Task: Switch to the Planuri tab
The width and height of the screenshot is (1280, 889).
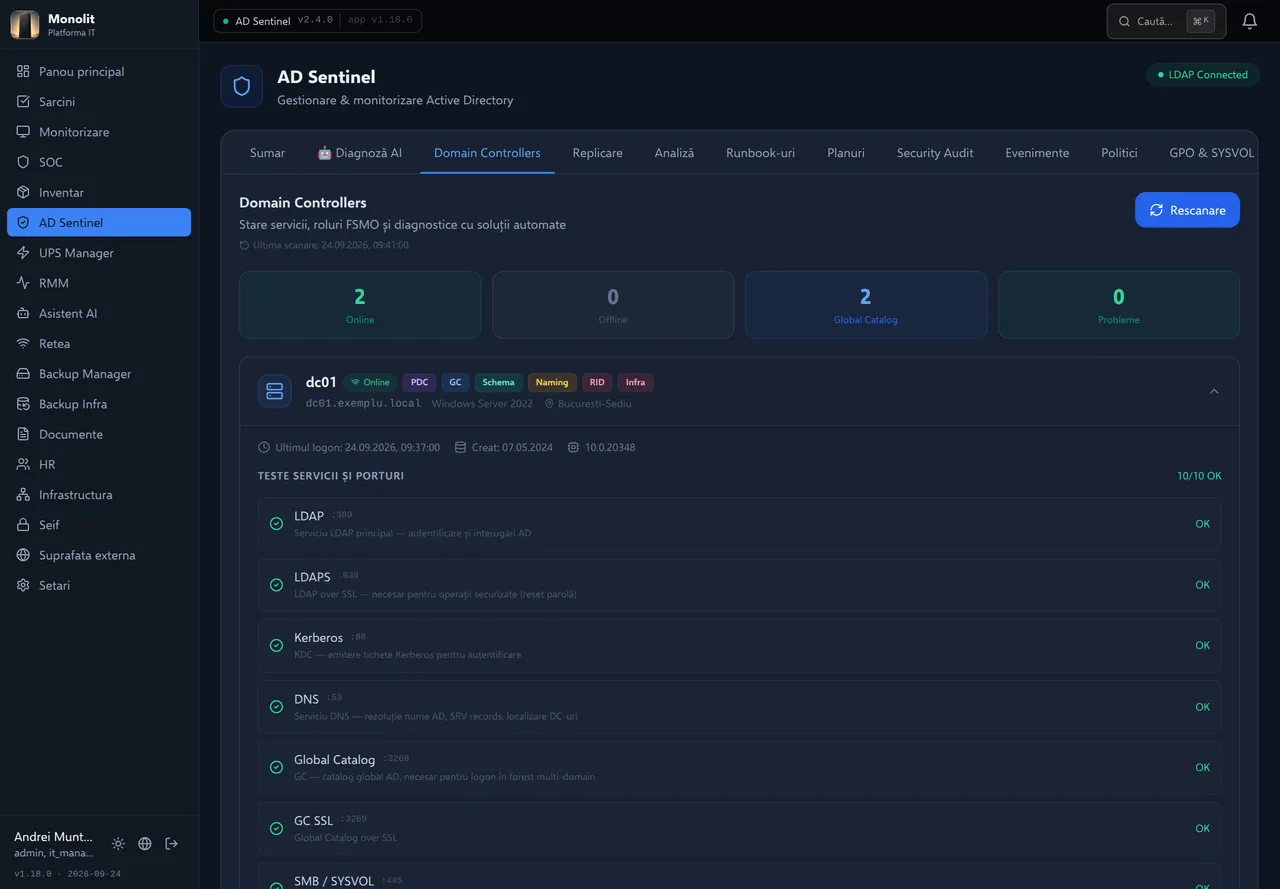Action: pos(846,153)
